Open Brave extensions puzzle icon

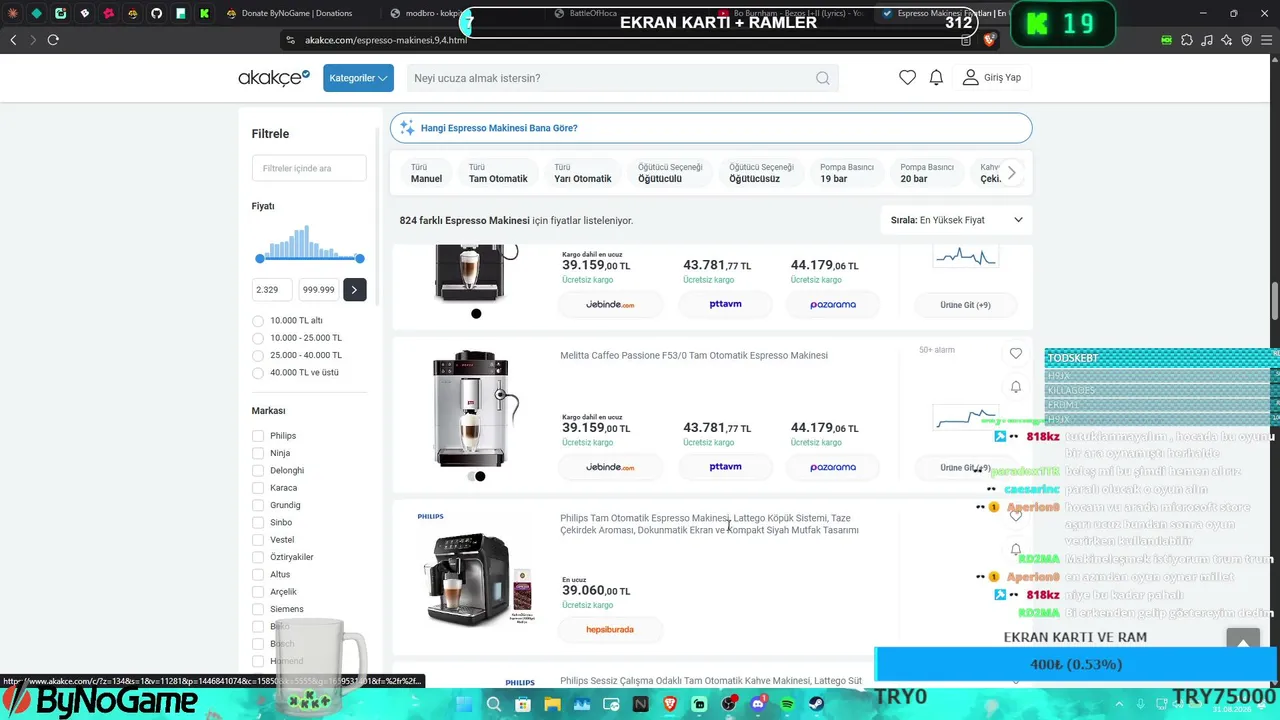[x=1187, y=40]
